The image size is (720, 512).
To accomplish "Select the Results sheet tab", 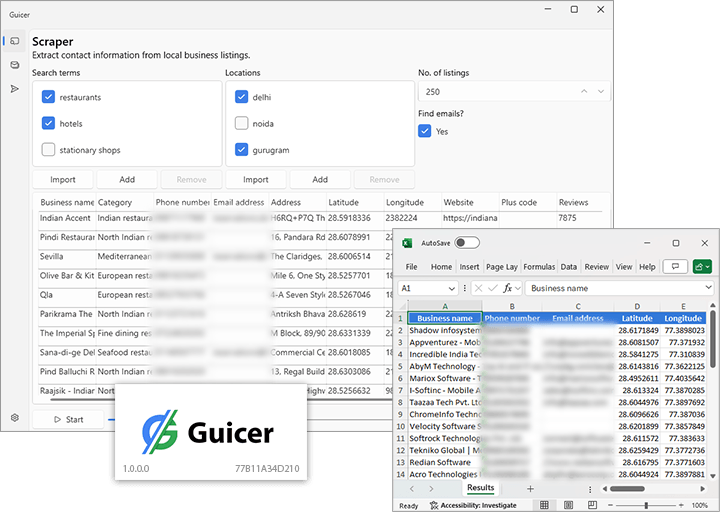I will [480, 488].
